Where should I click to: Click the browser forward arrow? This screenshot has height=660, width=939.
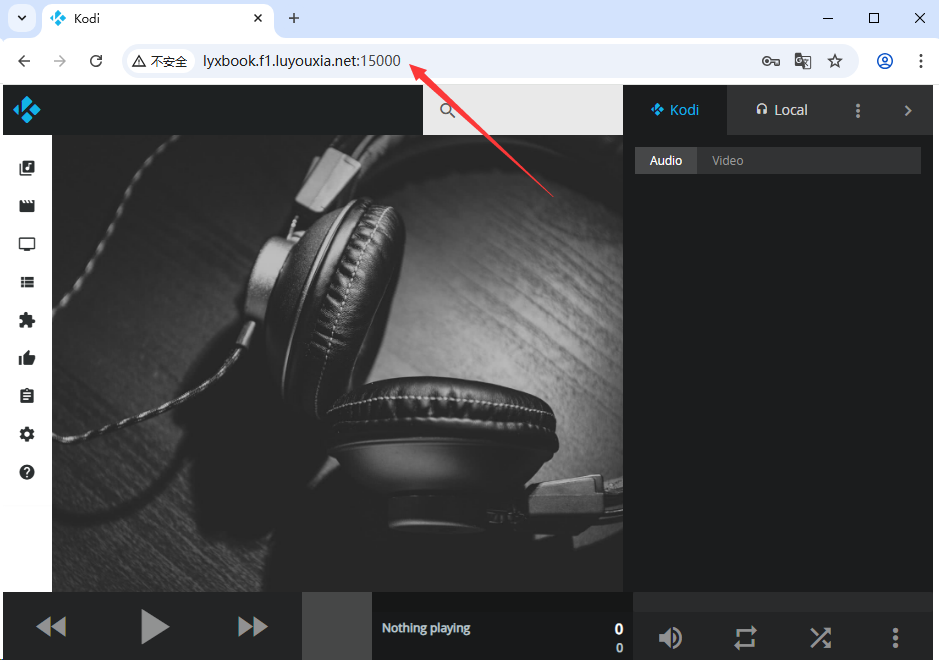59,60
